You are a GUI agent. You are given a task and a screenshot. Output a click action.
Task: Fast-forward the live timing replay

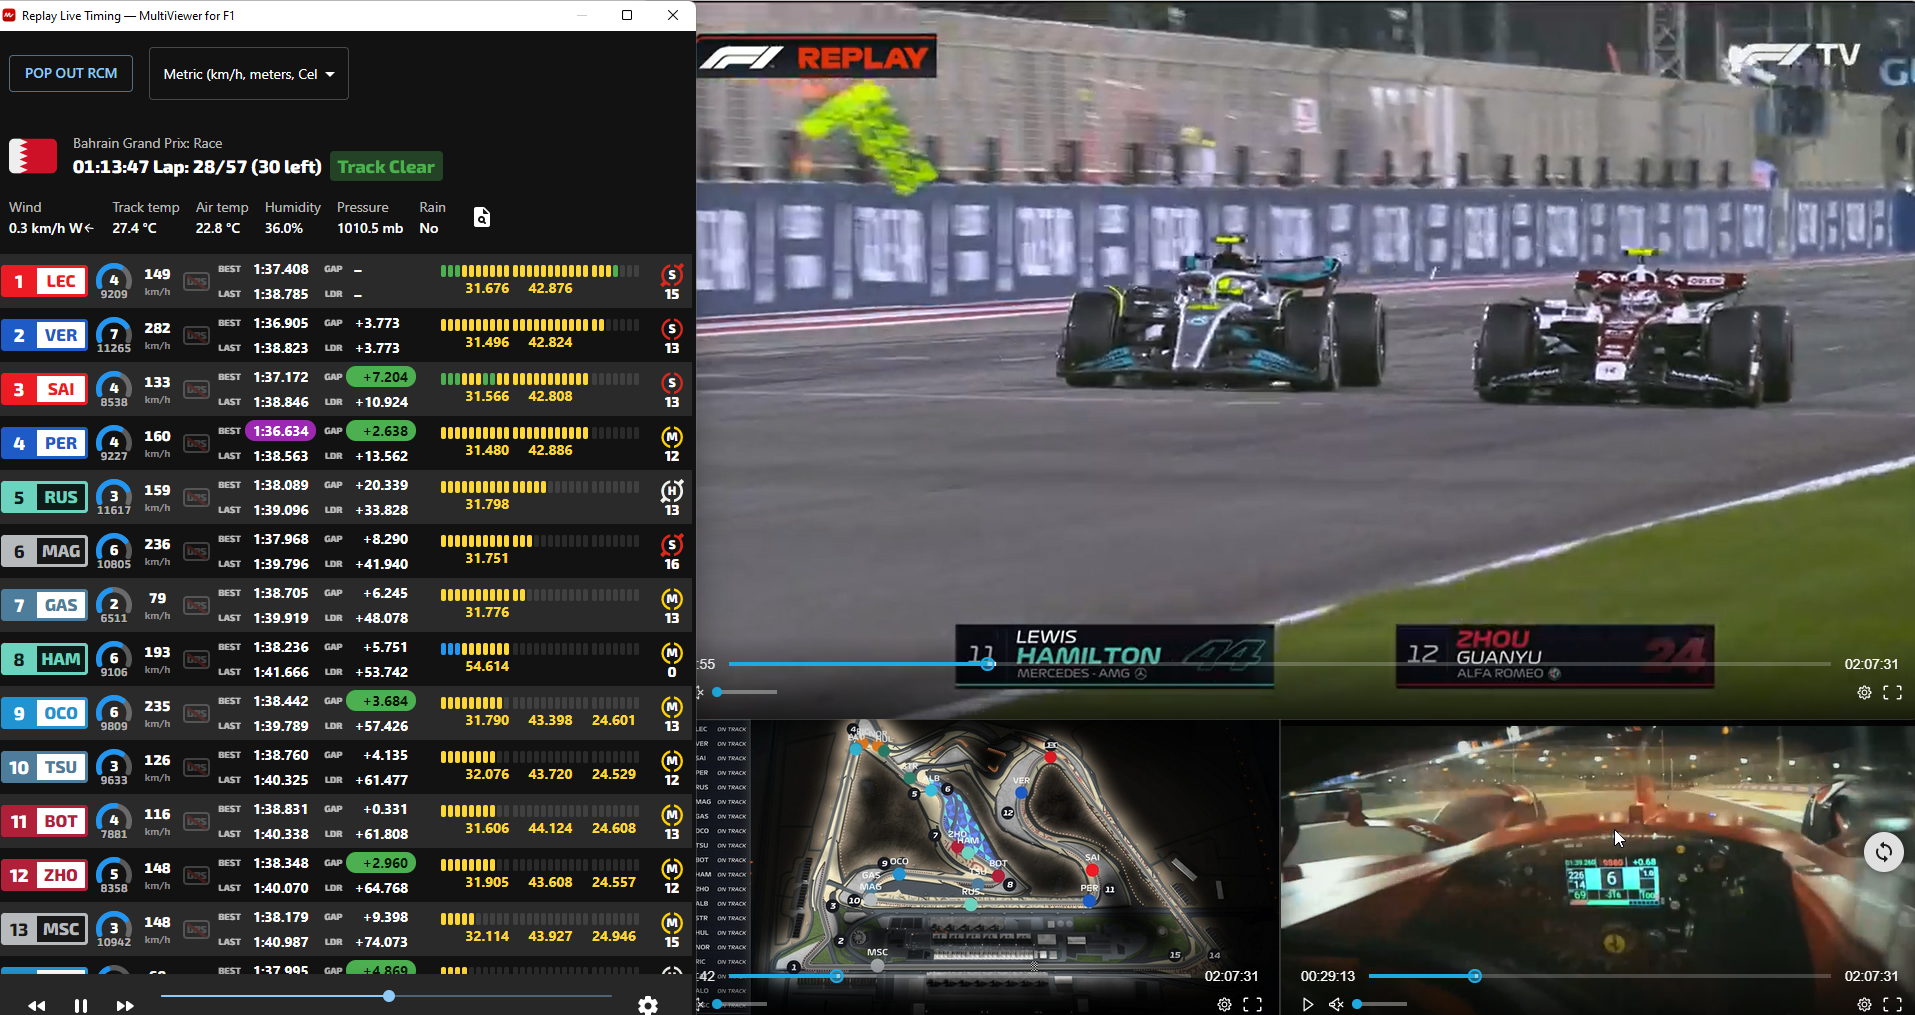click(x=125, y=1005)
